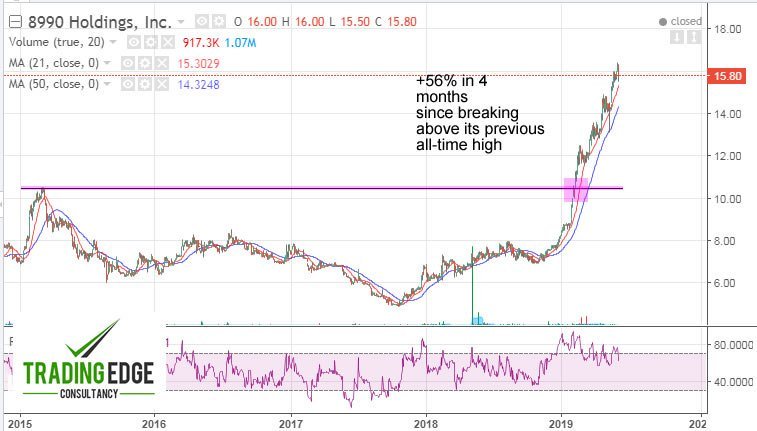Click the 2019 label on the time axis
The width and height of the screenshot is (757, 431).
[561, 424]
